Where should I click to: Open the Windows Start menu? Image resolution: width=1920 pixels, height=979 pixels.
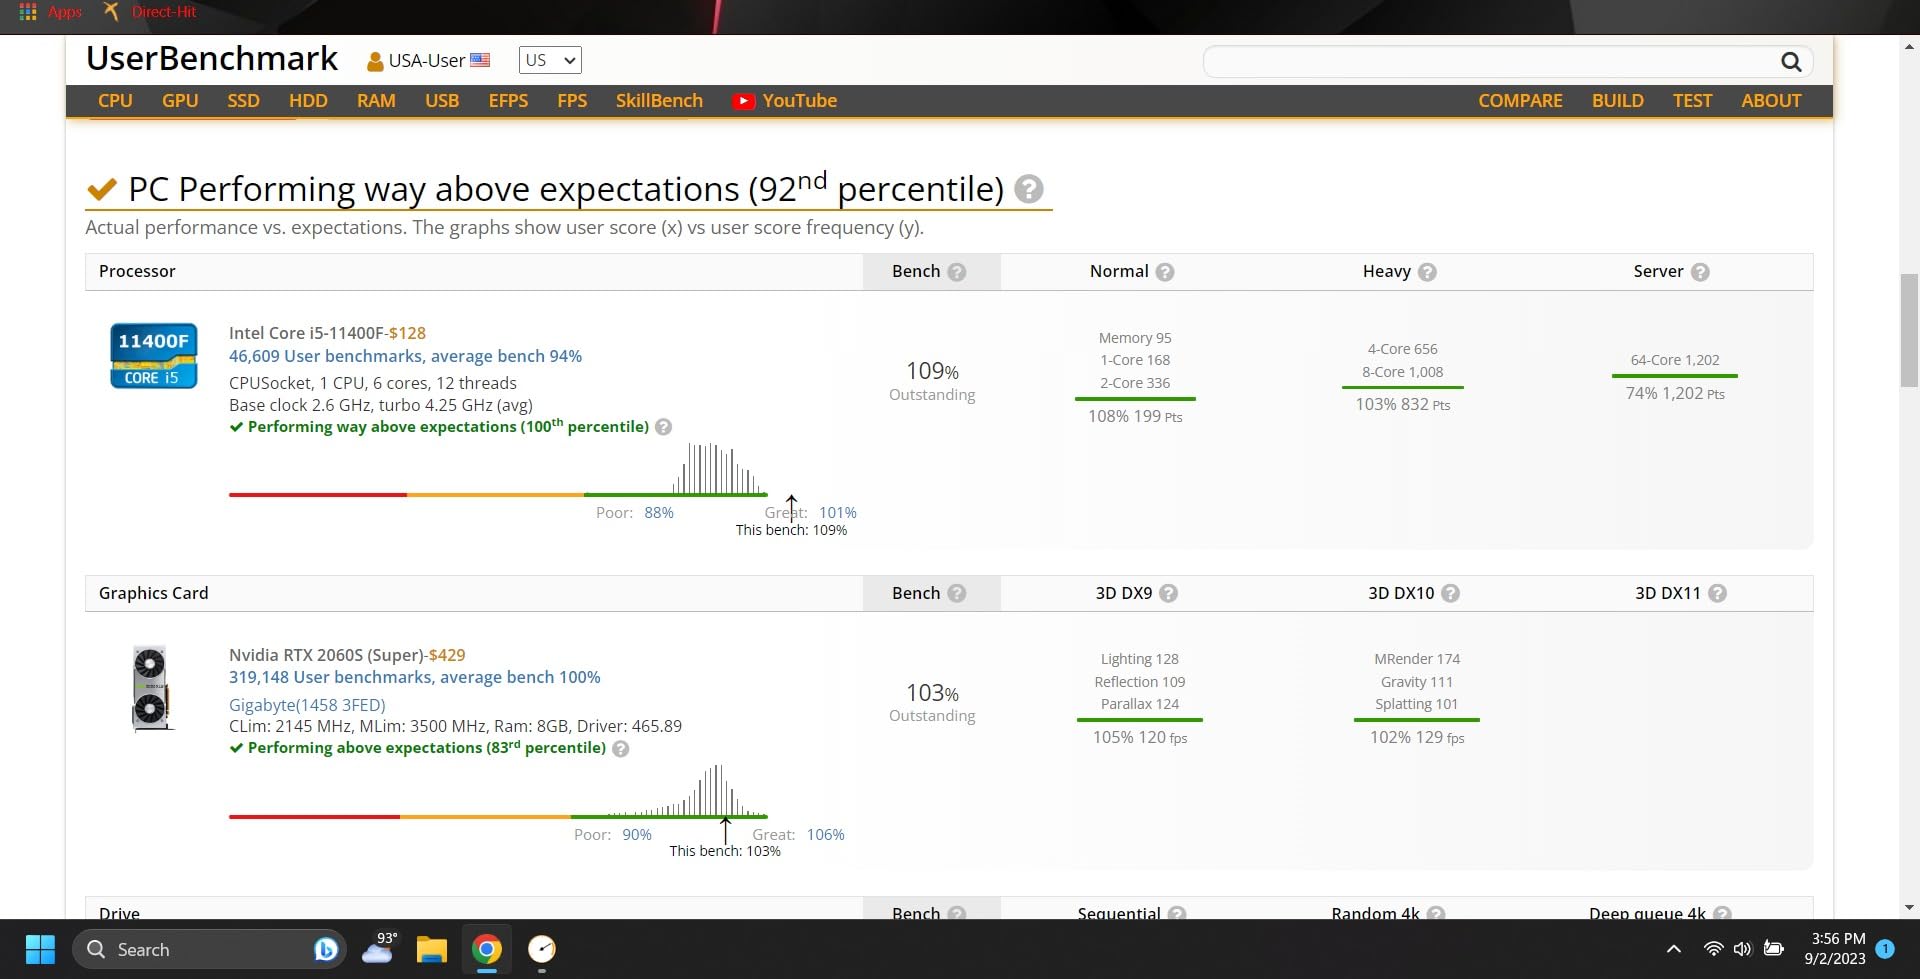[x=40, y=949]
